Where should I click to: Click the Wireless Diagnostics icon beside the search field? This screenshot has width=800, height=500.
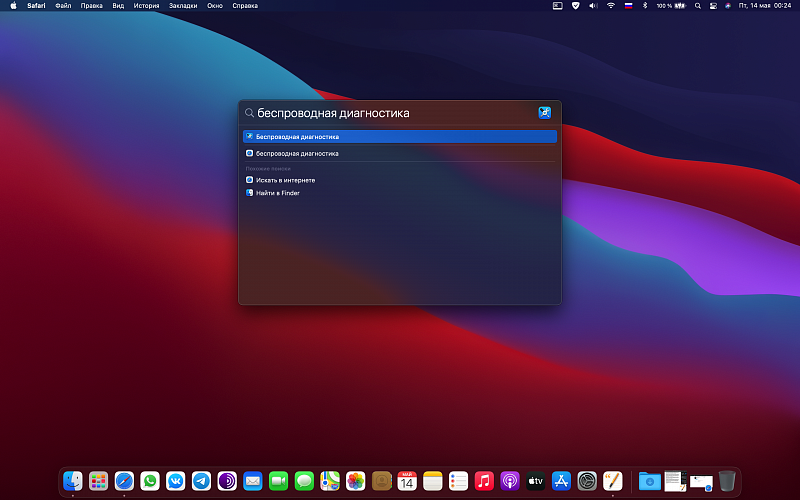pos(544,113)
